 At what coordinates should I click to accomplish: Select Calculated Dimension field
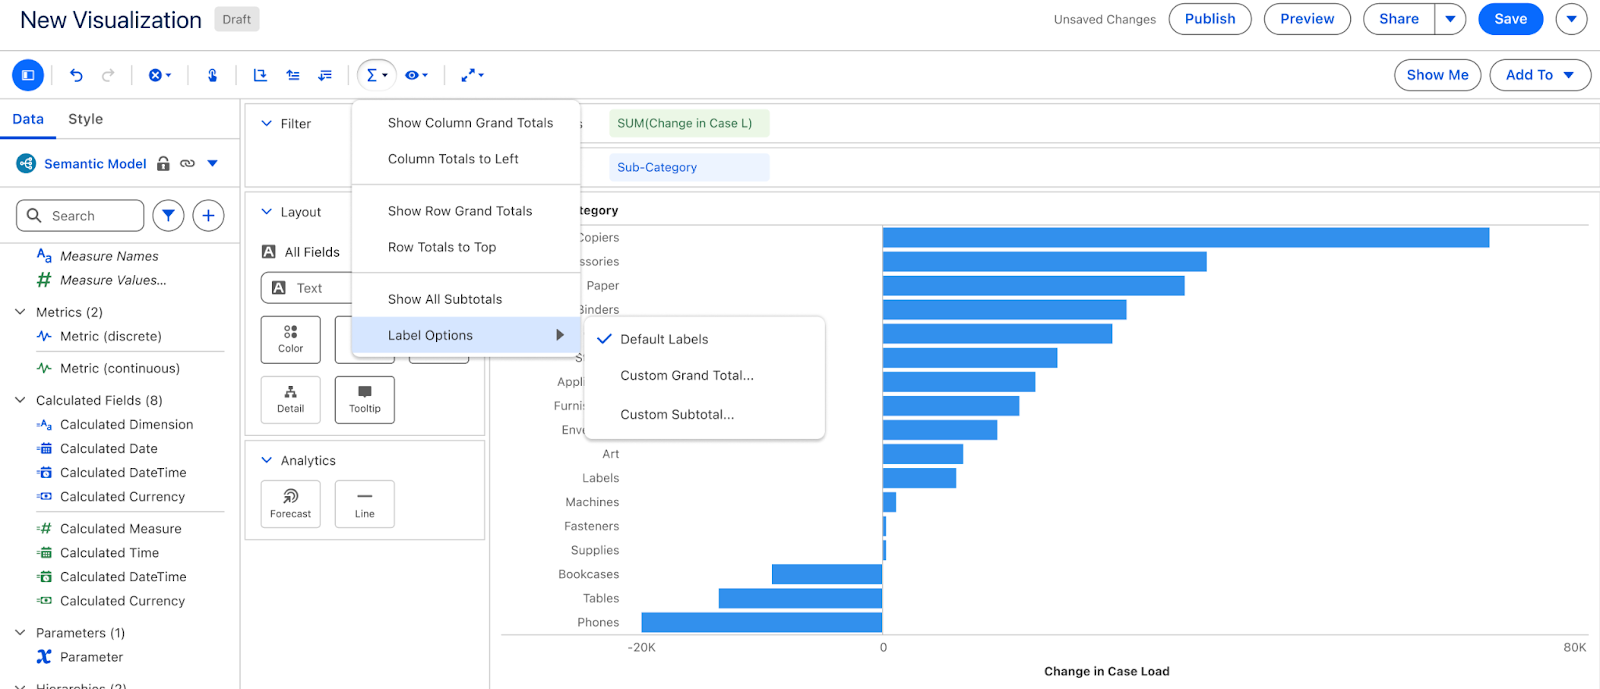tap(126, 425)
